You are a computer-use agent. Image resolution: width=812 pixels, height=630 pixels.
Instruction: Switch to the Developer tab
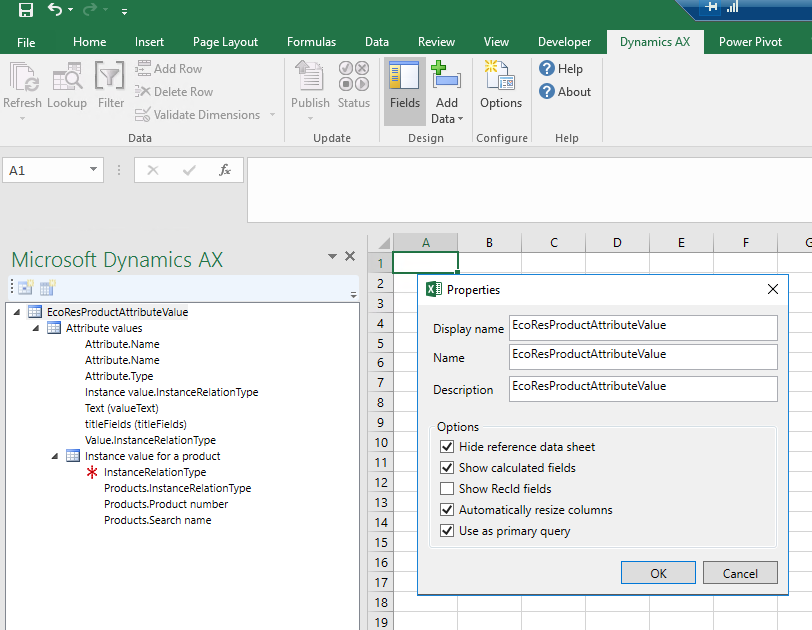click(x=564, y=42)
